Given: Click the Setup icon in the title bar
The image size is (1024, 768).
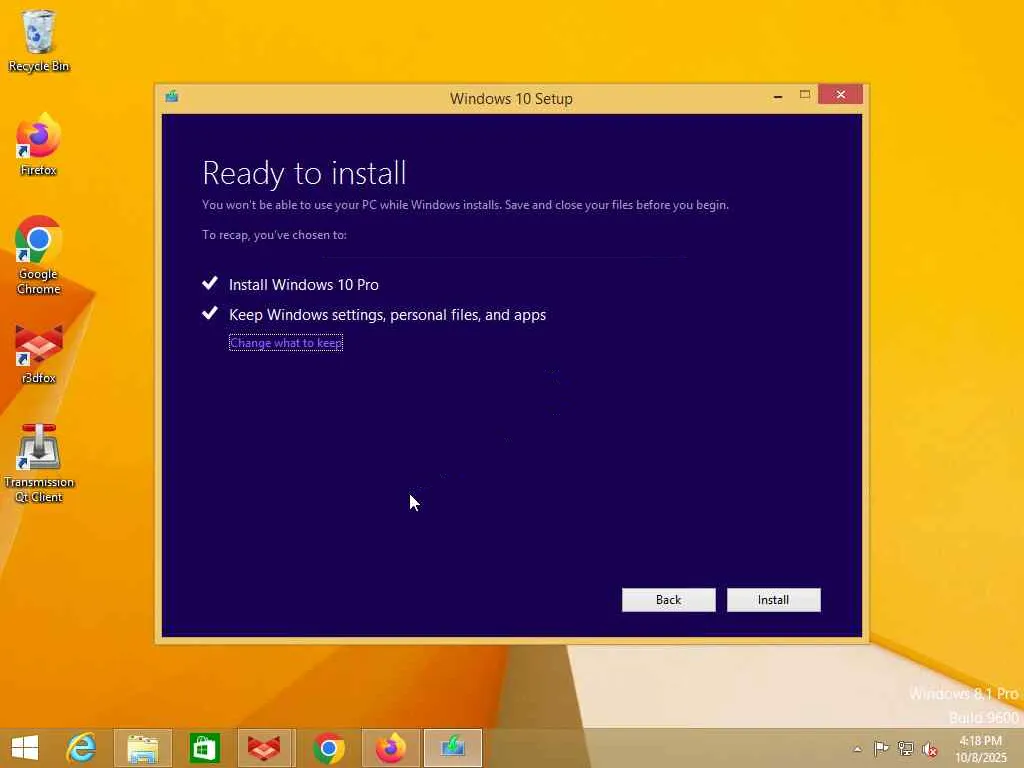Looking at the screenshot, I should 172,97.
